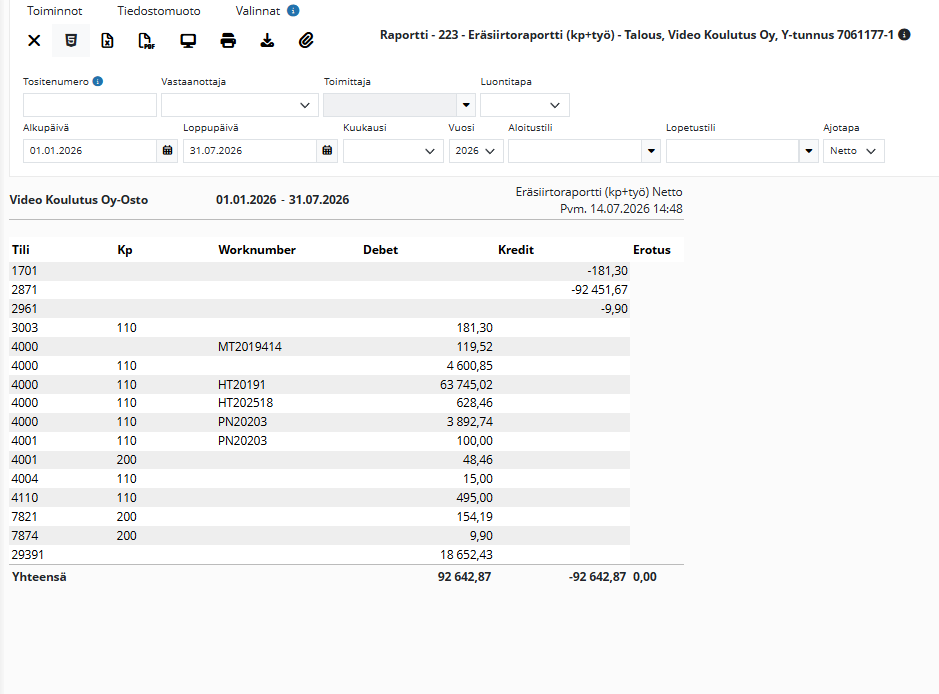Image resolution: width=939 pixels, height=694 pixels.
Task: Show report on screen monitor icon
Action: pos(188,41)
